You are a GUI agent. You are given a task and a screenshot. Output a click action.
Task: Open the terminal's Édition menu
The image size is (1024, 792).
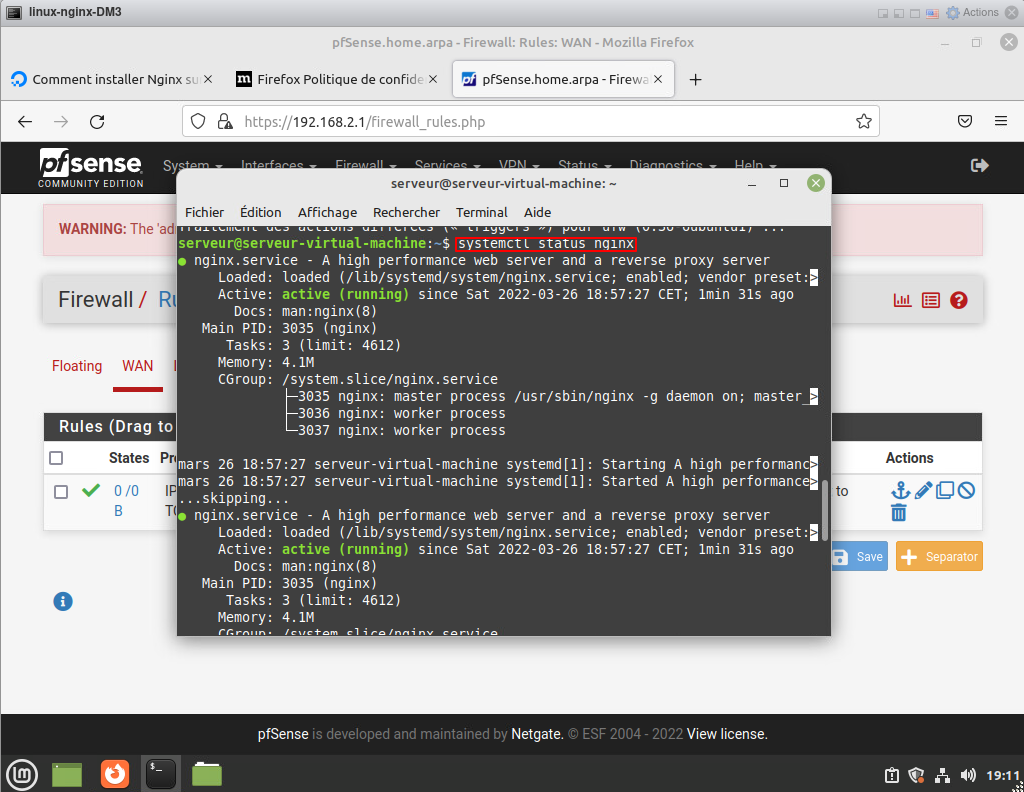tap(260, 212)
